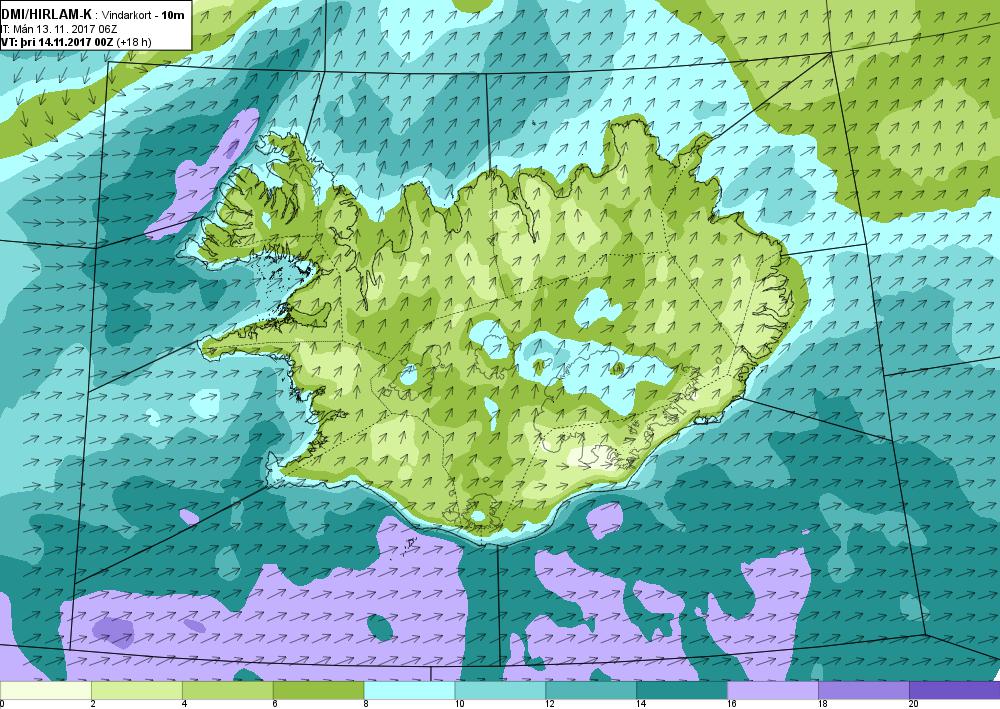Click the 6–8 m/s olive green legend swatch
The height and width of the screenshot is (709, 1000).
[x=318, y=690]
